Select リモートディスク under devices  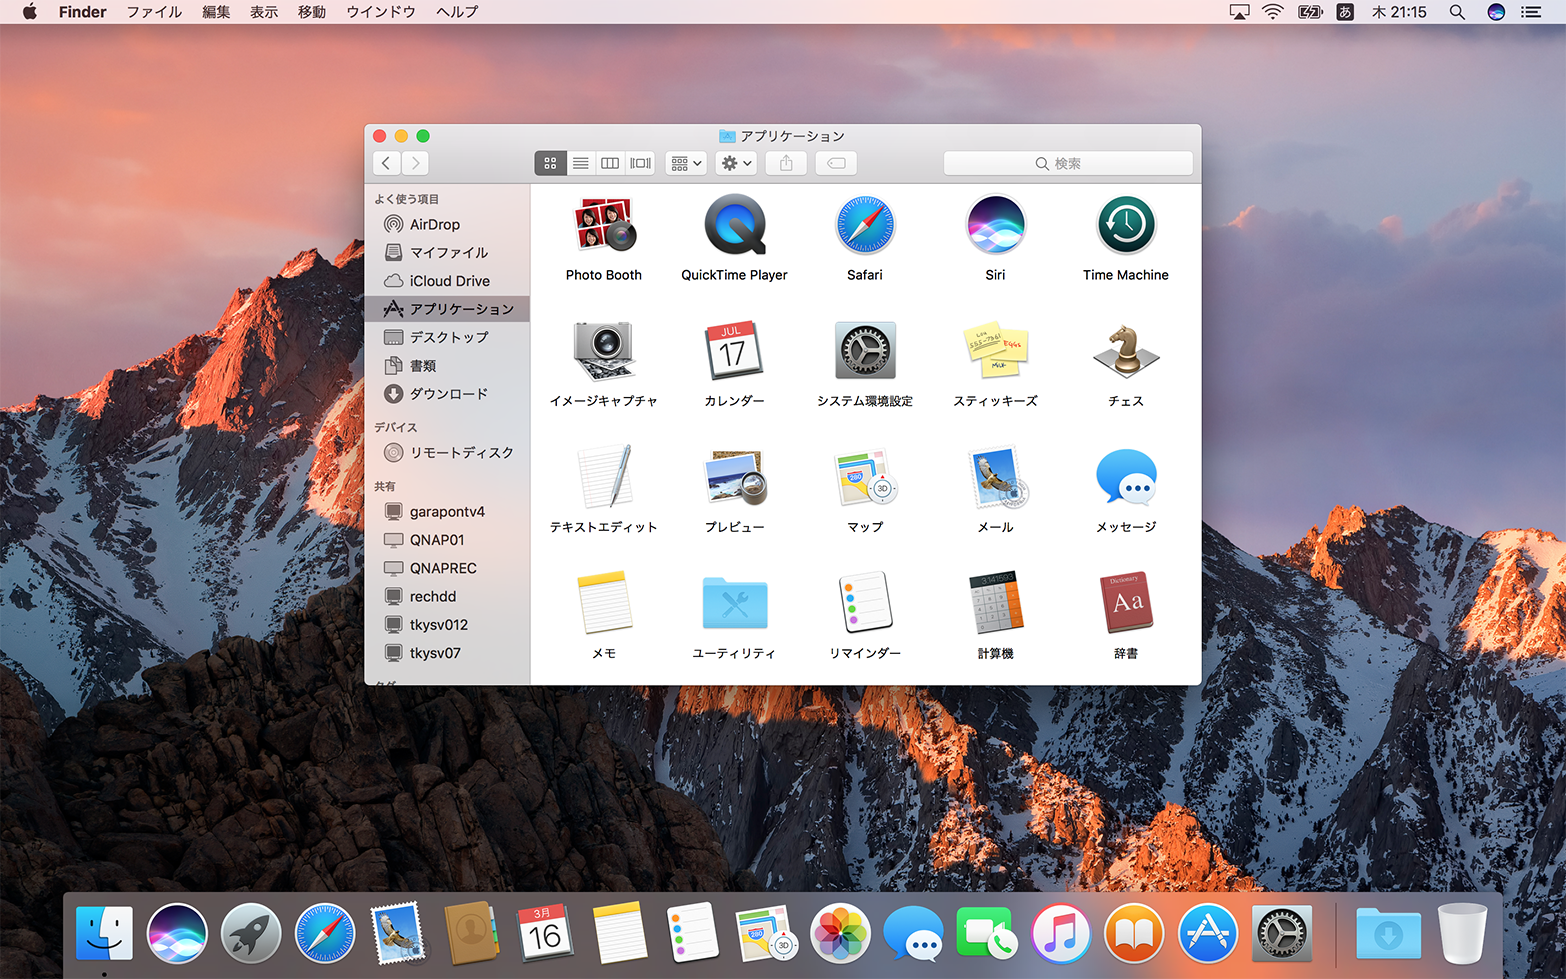[x=447, y=453]
